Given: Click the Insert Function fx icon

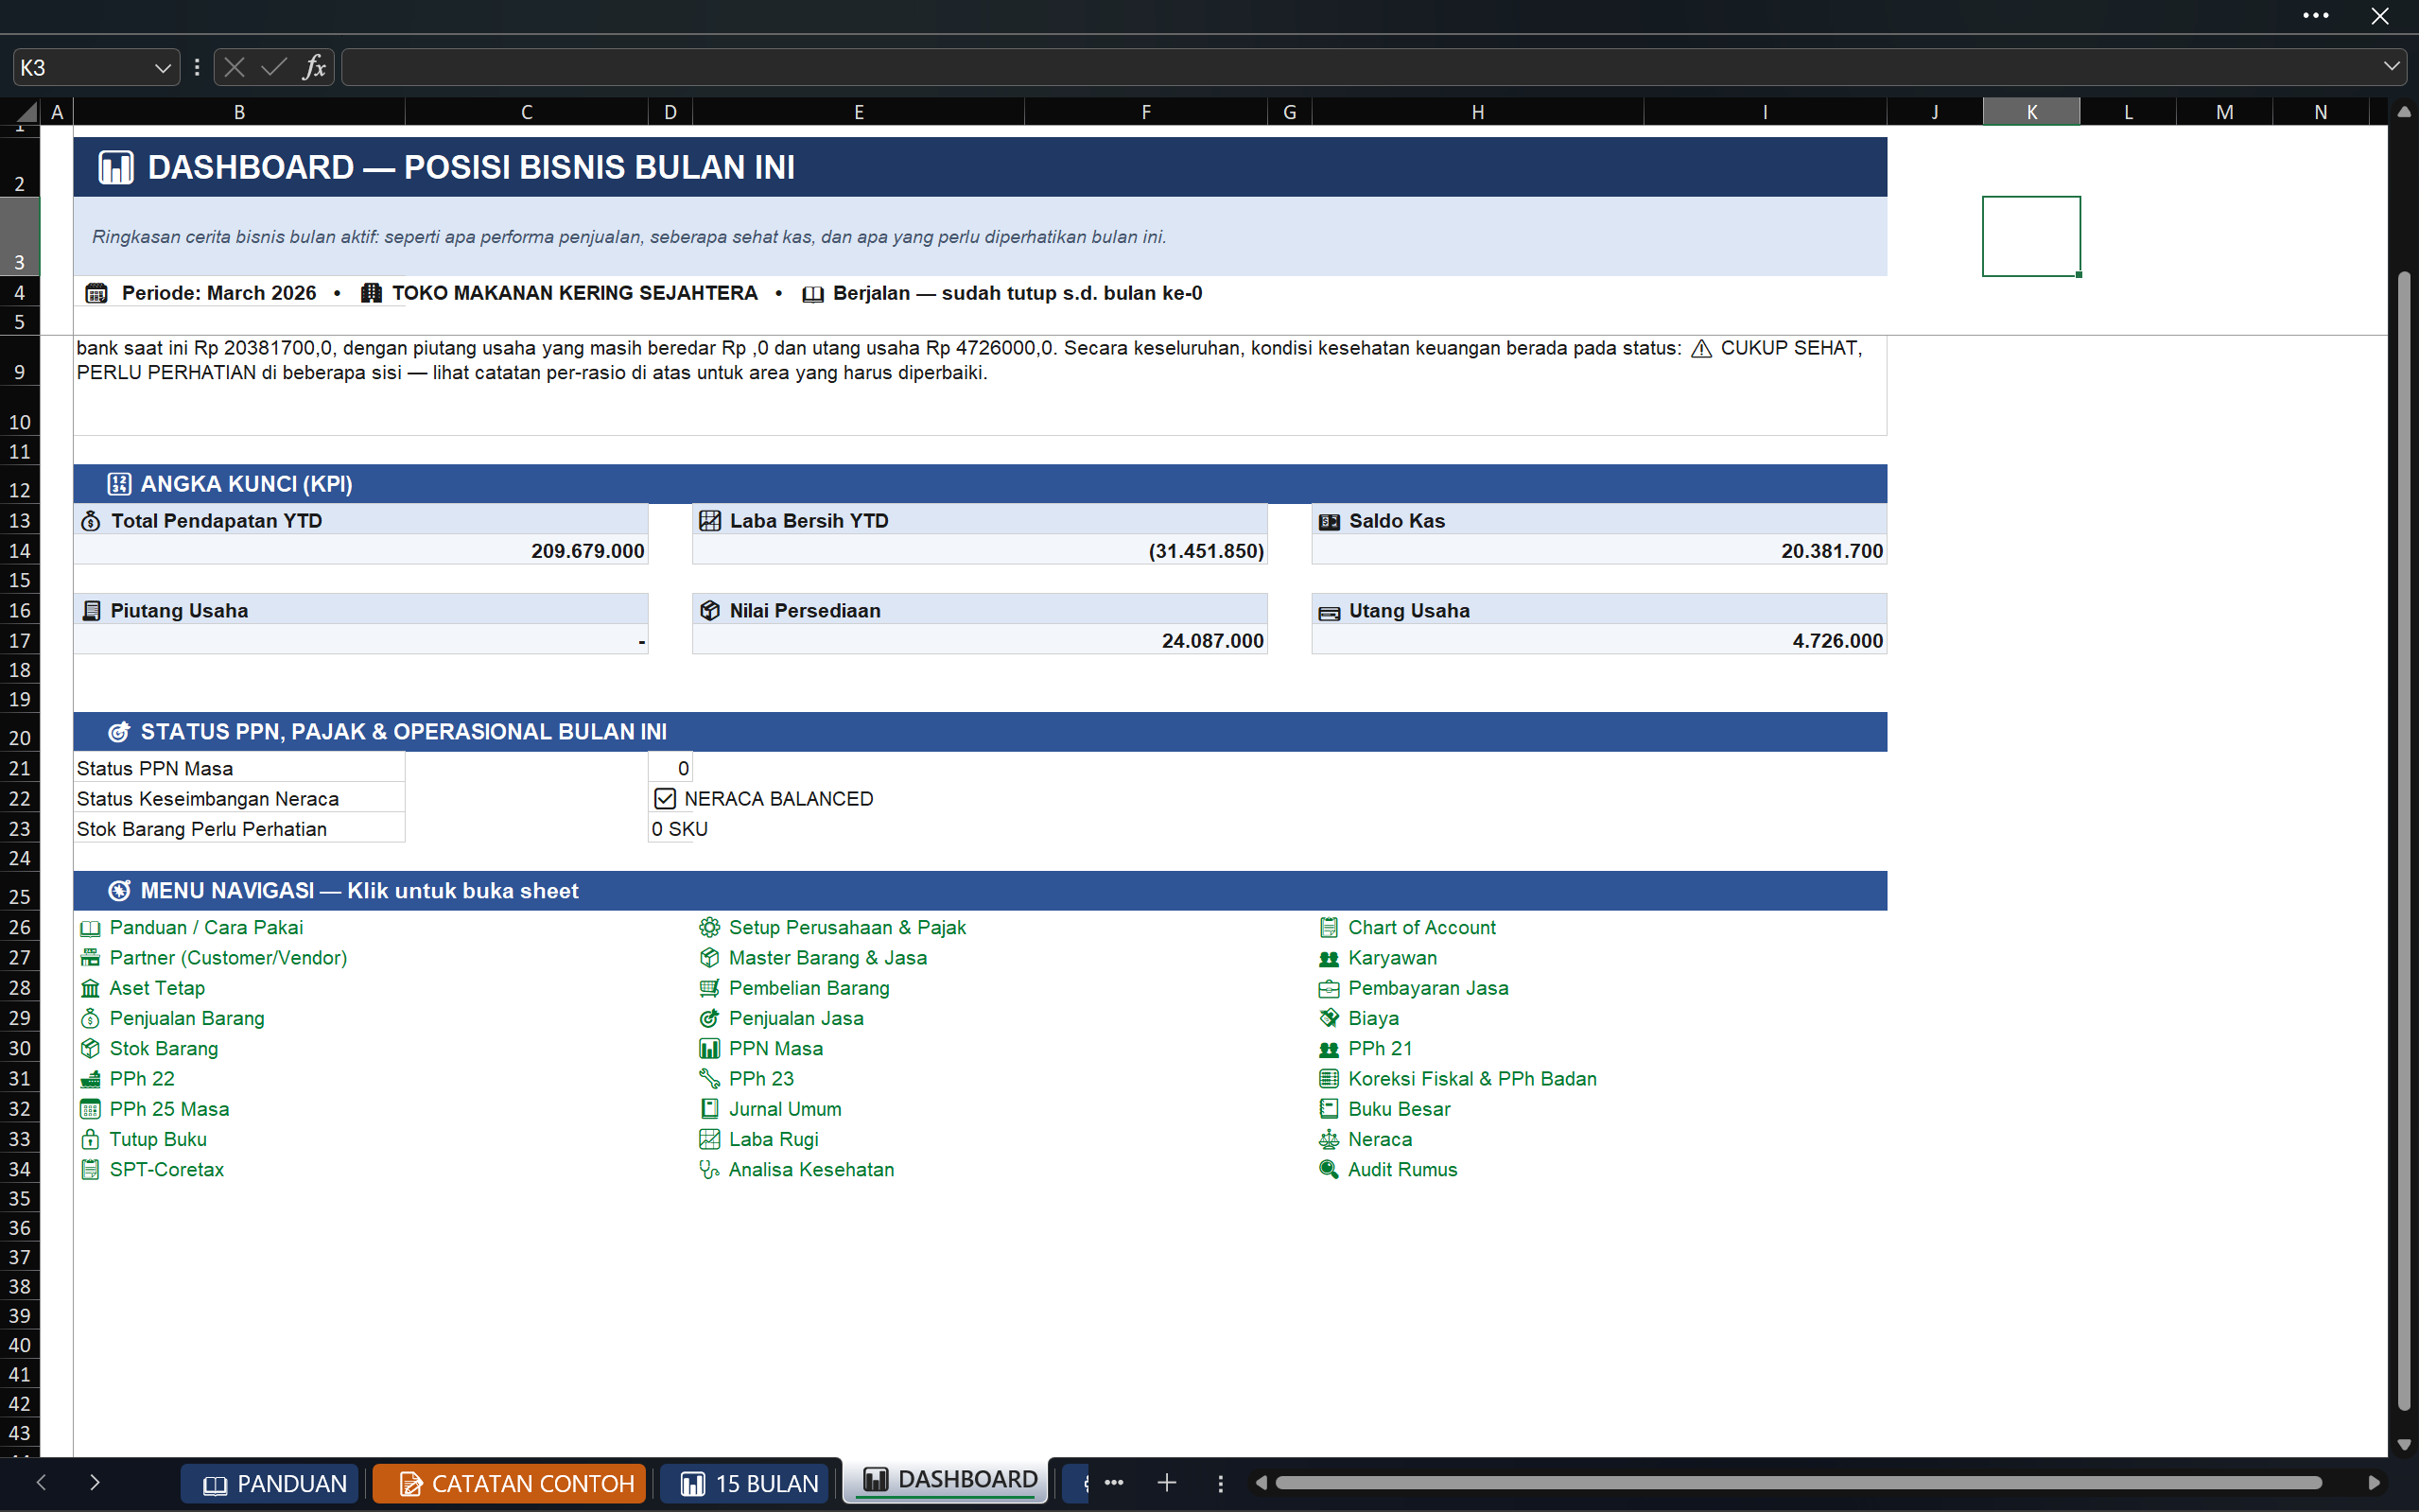Looking at the screenshot, I should click(314, 67).
